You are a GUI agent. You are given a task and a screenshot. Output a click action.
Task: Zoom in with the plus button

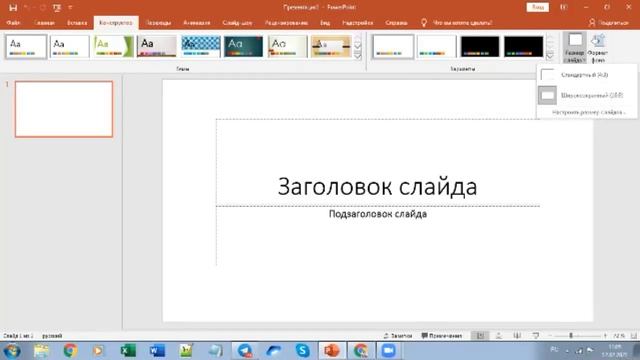(x=605, y=336)
